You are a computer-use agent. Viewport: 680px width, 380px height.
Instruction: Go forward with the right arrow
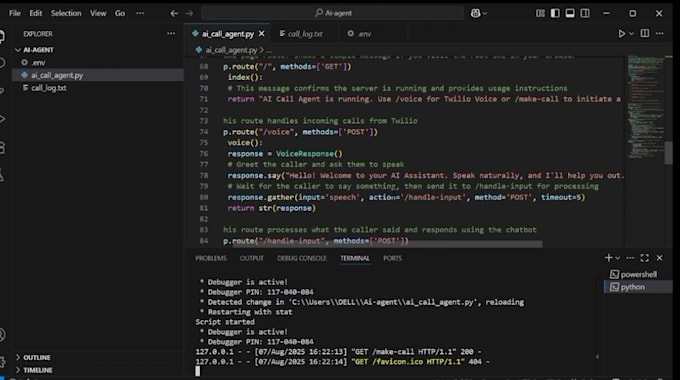click(189, 13)
